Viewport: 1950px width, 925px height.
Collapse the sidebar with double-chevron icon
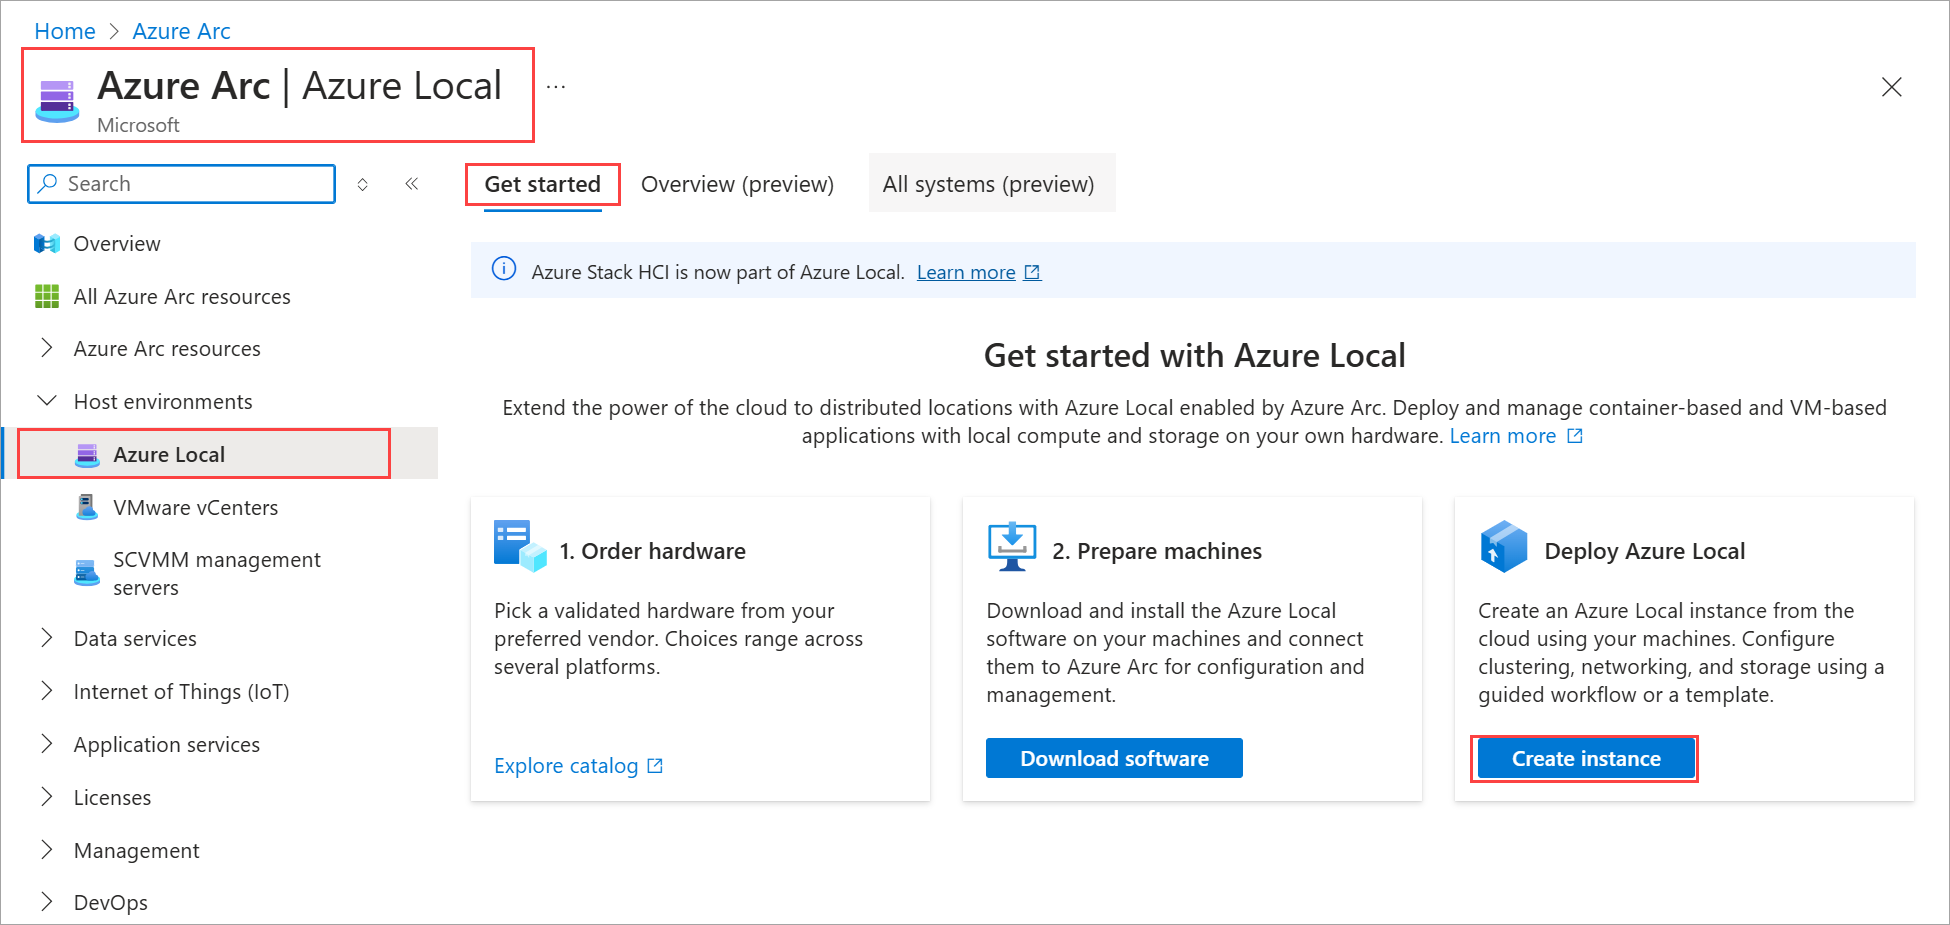pyautogui.click(x=412, y=184)
